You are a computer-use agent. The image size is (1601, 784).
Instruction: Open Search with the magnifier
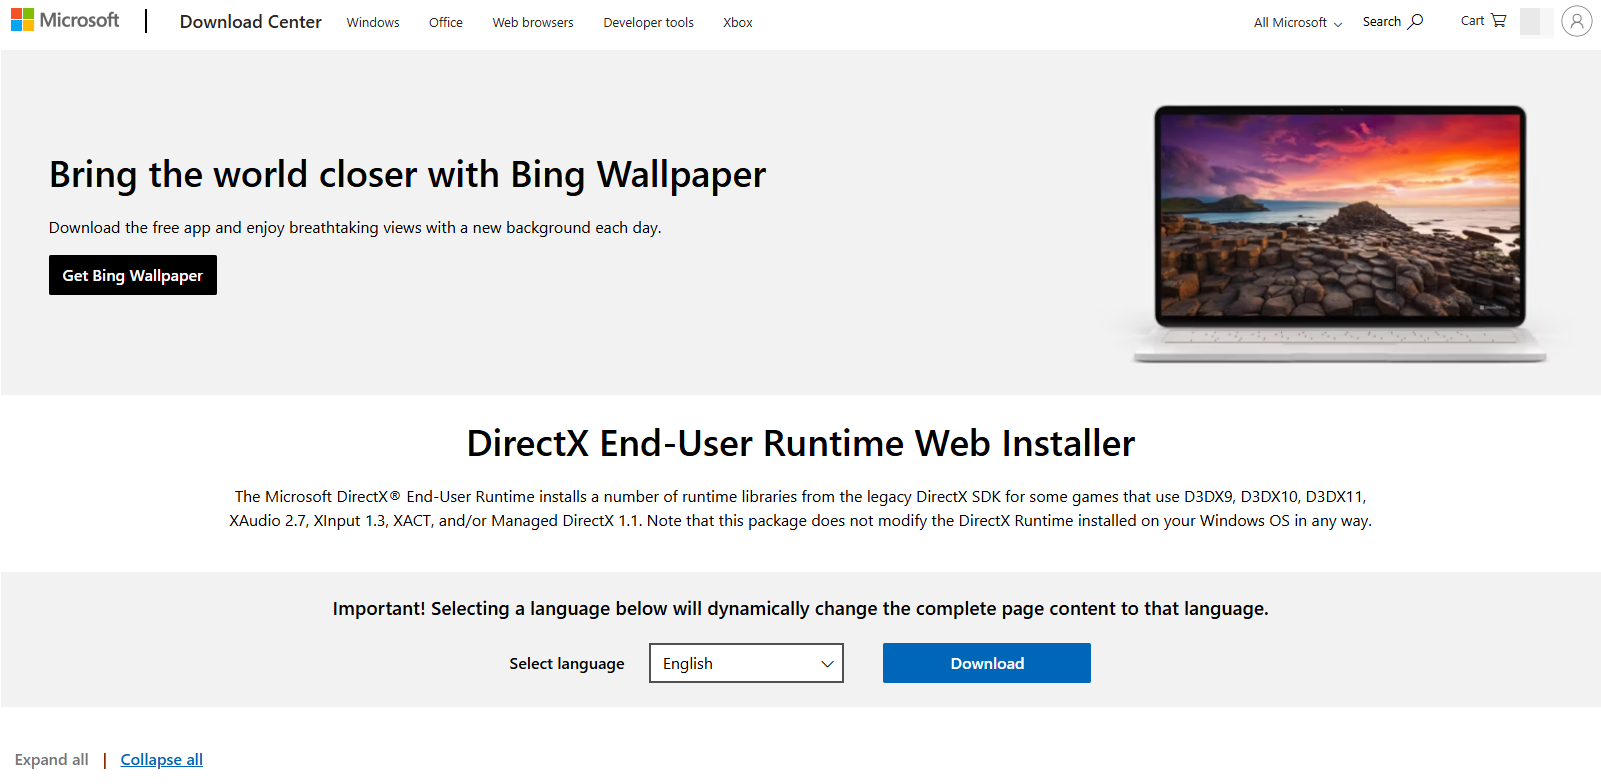click(1393, 22)
